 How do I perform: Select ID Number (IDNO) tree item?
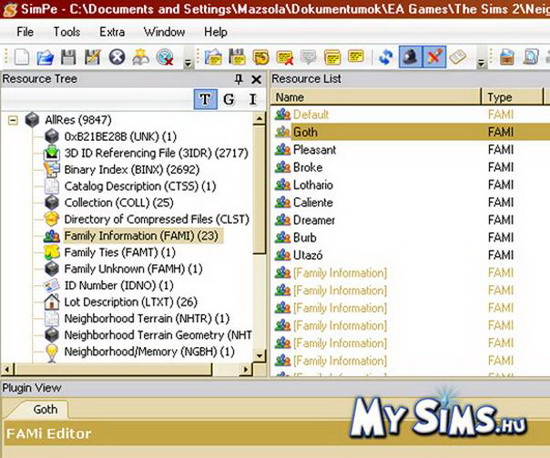click(x=119, y=285)
